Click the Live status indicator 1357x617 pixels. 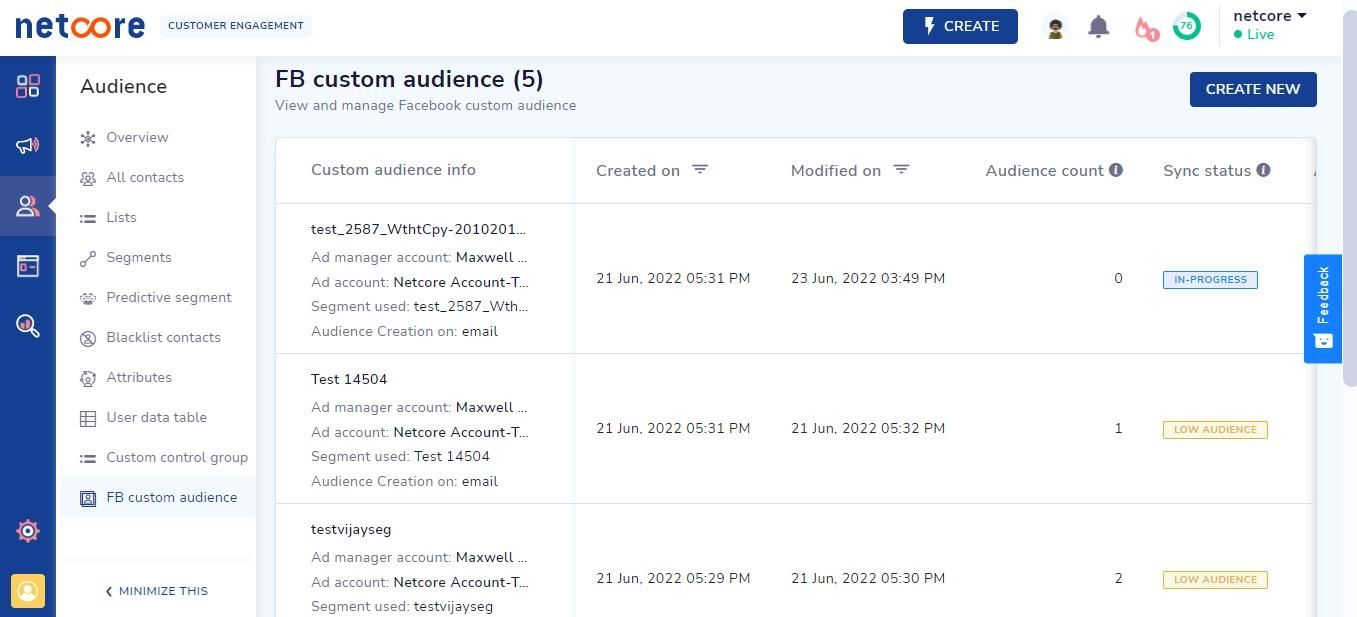tap(1254, 34)
